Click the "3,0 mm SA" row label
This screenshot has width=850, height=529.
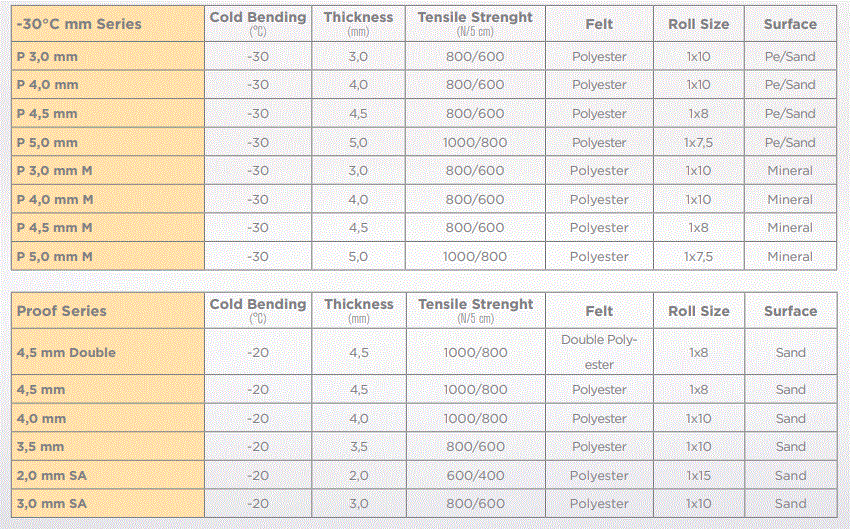click(52, 504)
